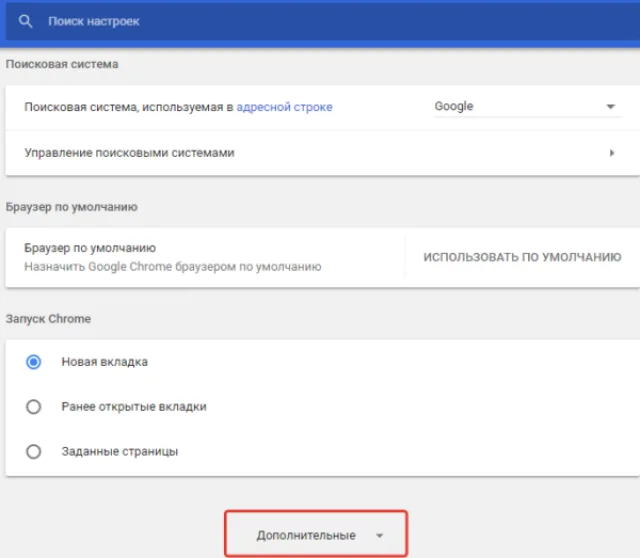640x558 pixels.
Task: Click the magnifier search icon
Action: coord(25,21)
